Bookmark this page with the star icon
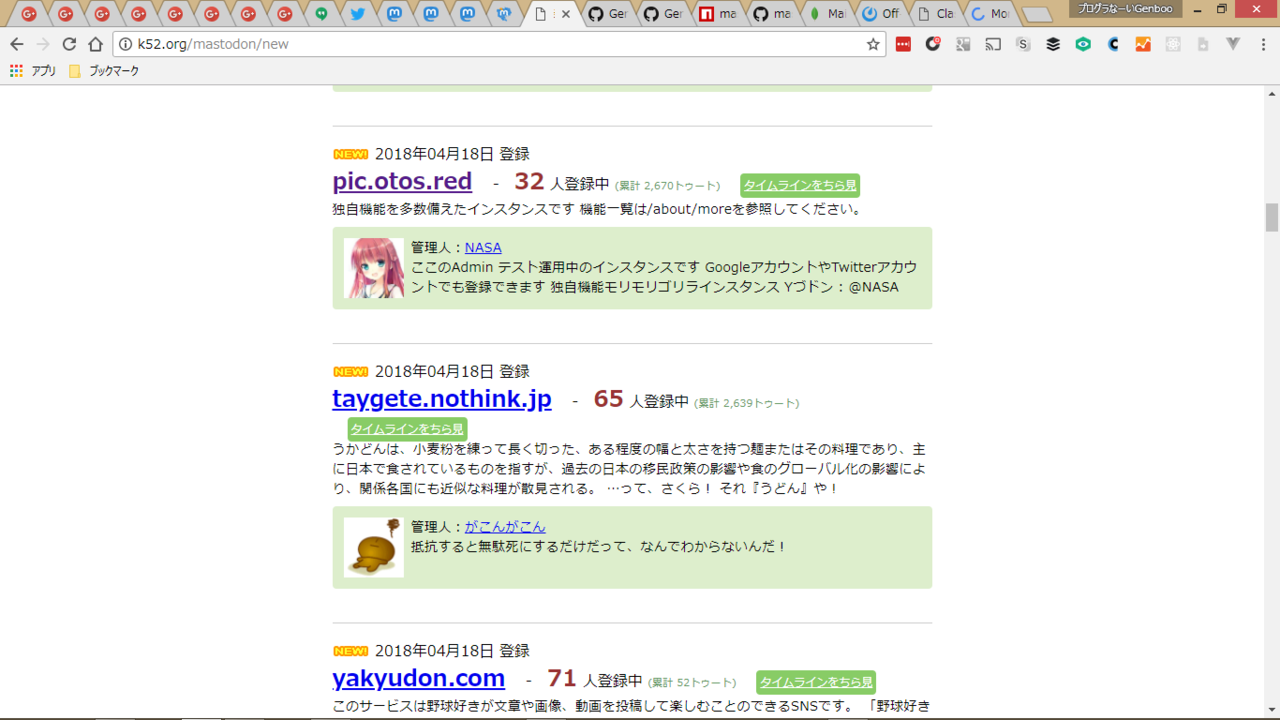This screenshot has height=720, width=1280. point(873,44)
